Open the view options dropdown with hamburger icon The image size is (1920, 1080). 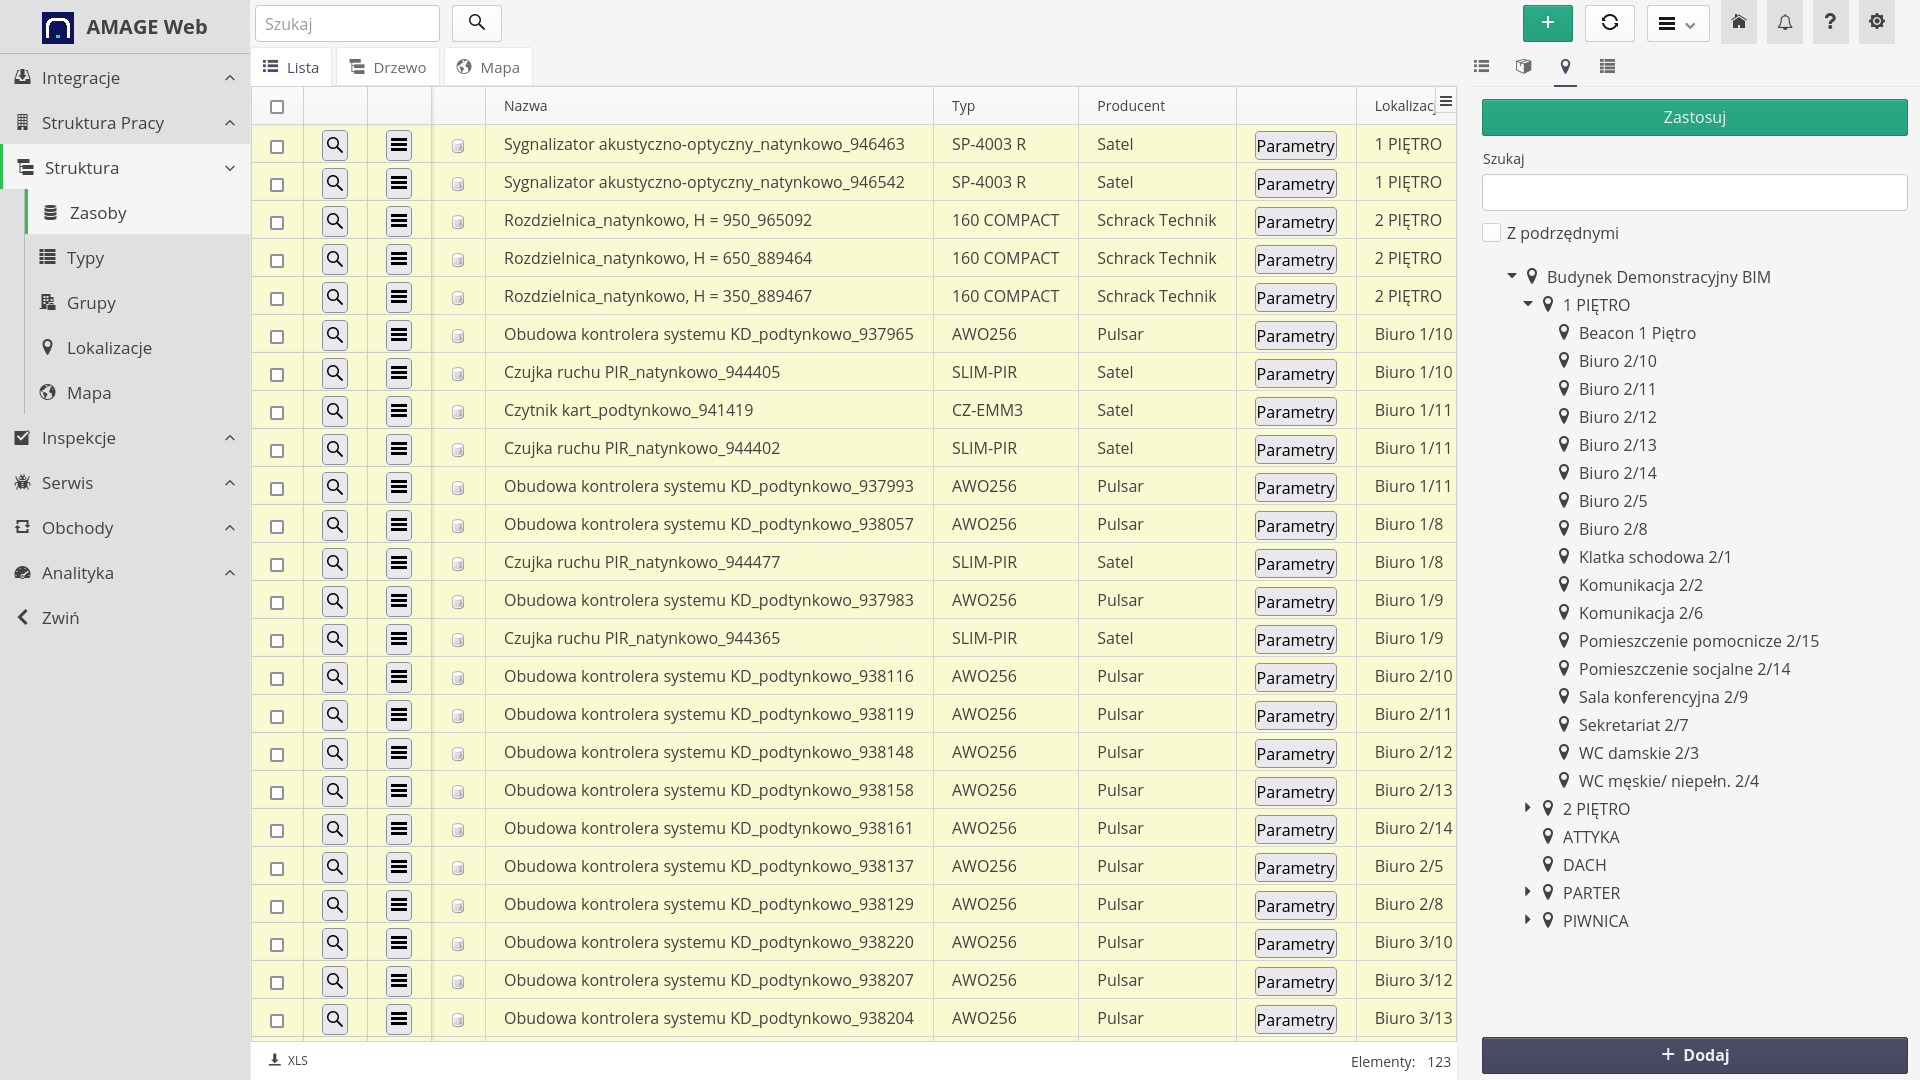coord(1678,23)
